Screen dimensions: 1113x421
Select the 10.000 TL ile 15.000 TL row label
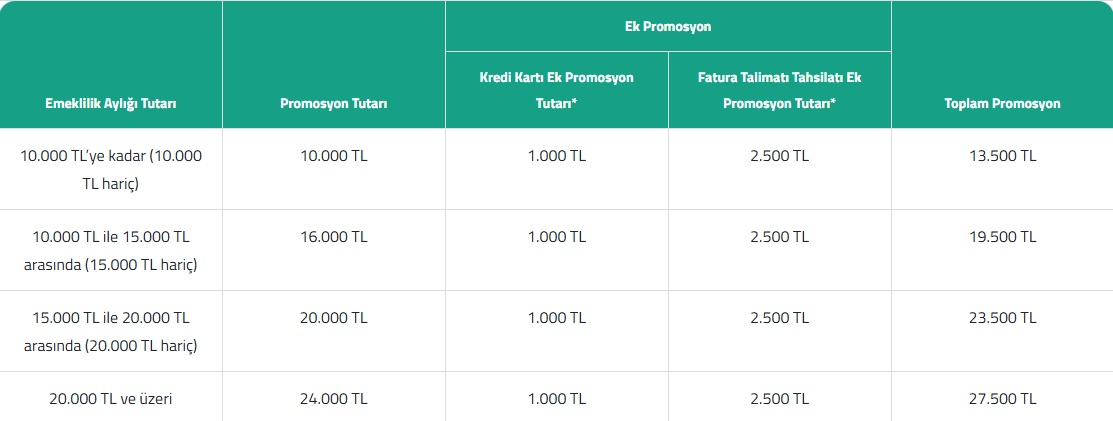coord(111,250)
